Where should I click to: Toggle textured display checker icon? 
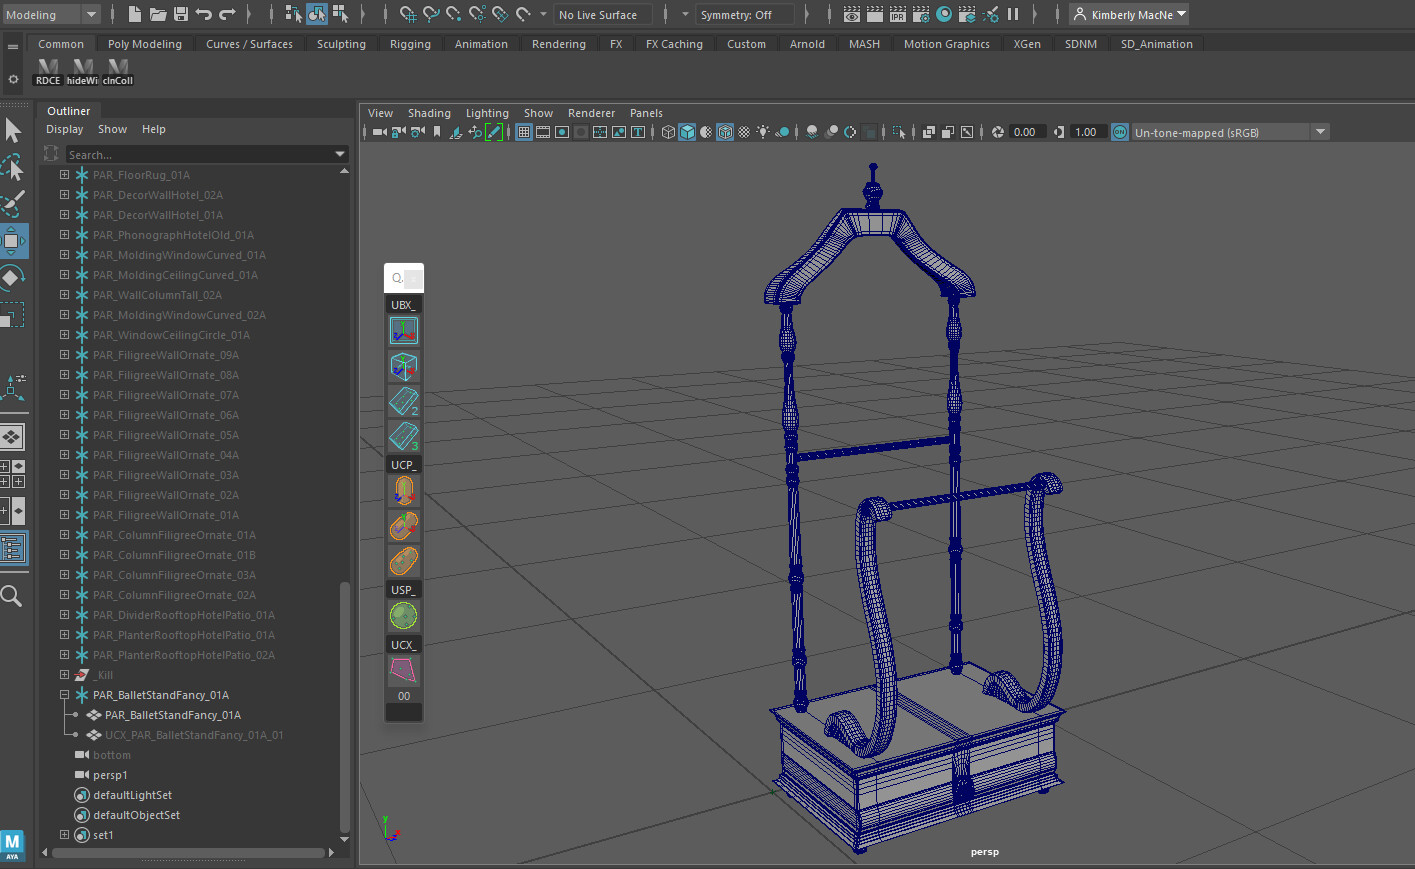point(744,132)
